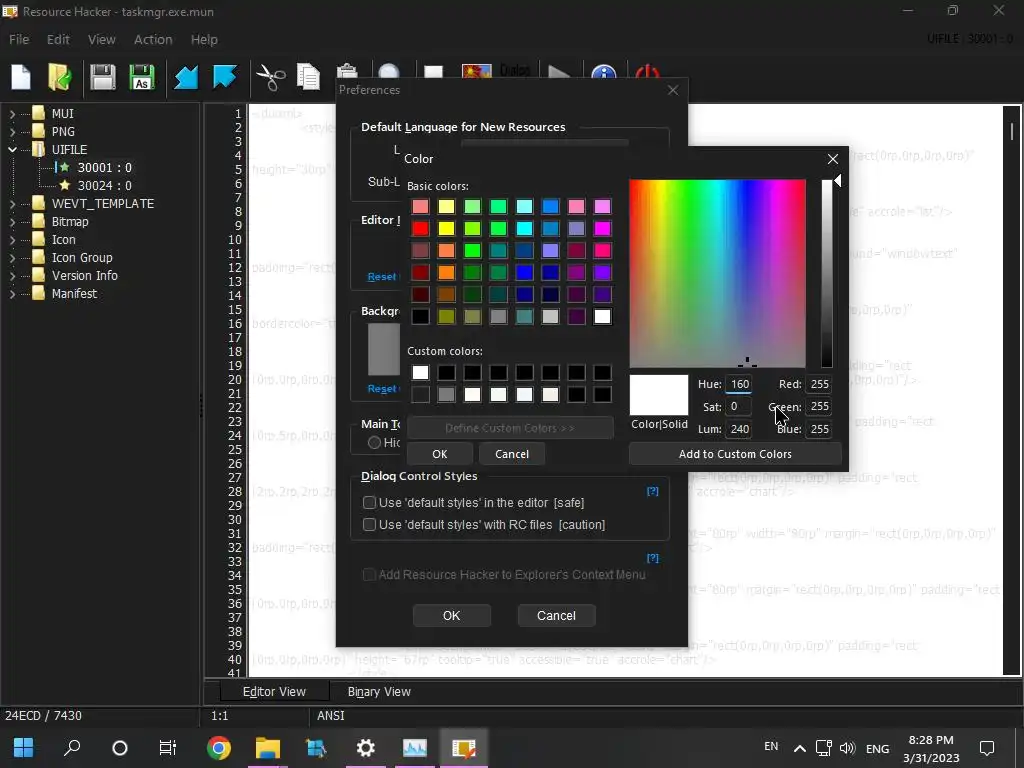This screenshot has width=1024, height=768.
Task: Click the luminance slider strip
Action: [827, 274]
